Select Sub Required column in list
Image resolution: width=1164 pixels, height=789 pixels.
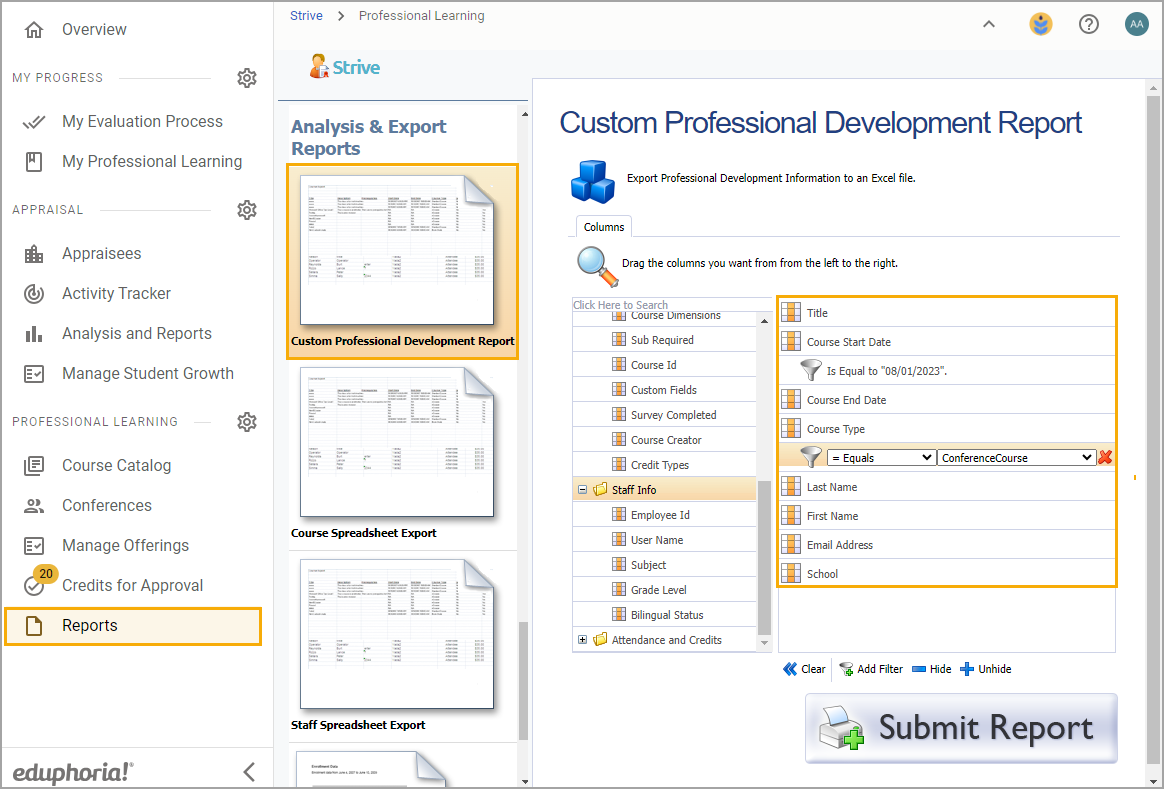coord(662,340)
